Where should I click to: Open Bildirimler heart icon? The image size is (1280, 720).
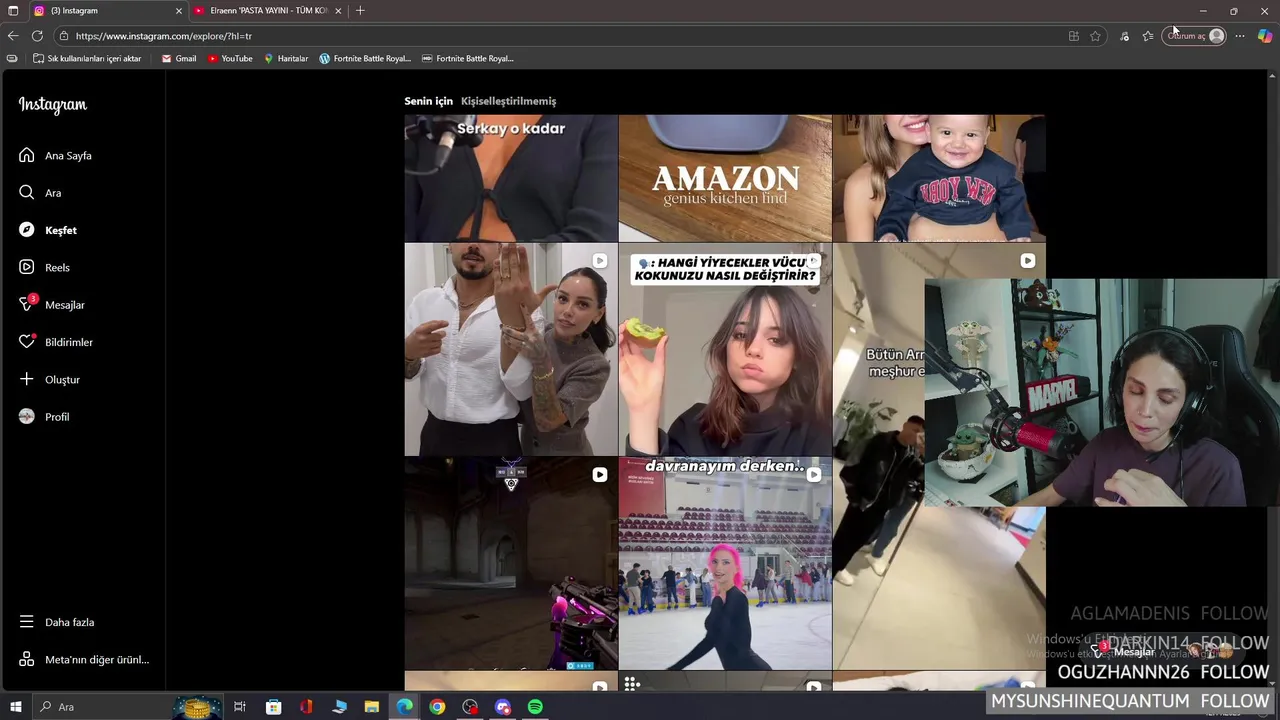coord(27,342)
